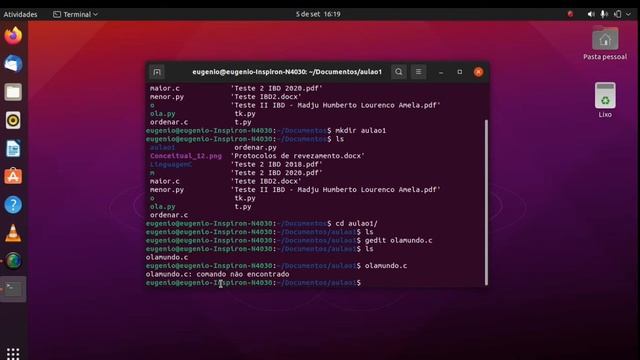Maximize the terminal window
This screenshot has height=360, width=640.
460,72
